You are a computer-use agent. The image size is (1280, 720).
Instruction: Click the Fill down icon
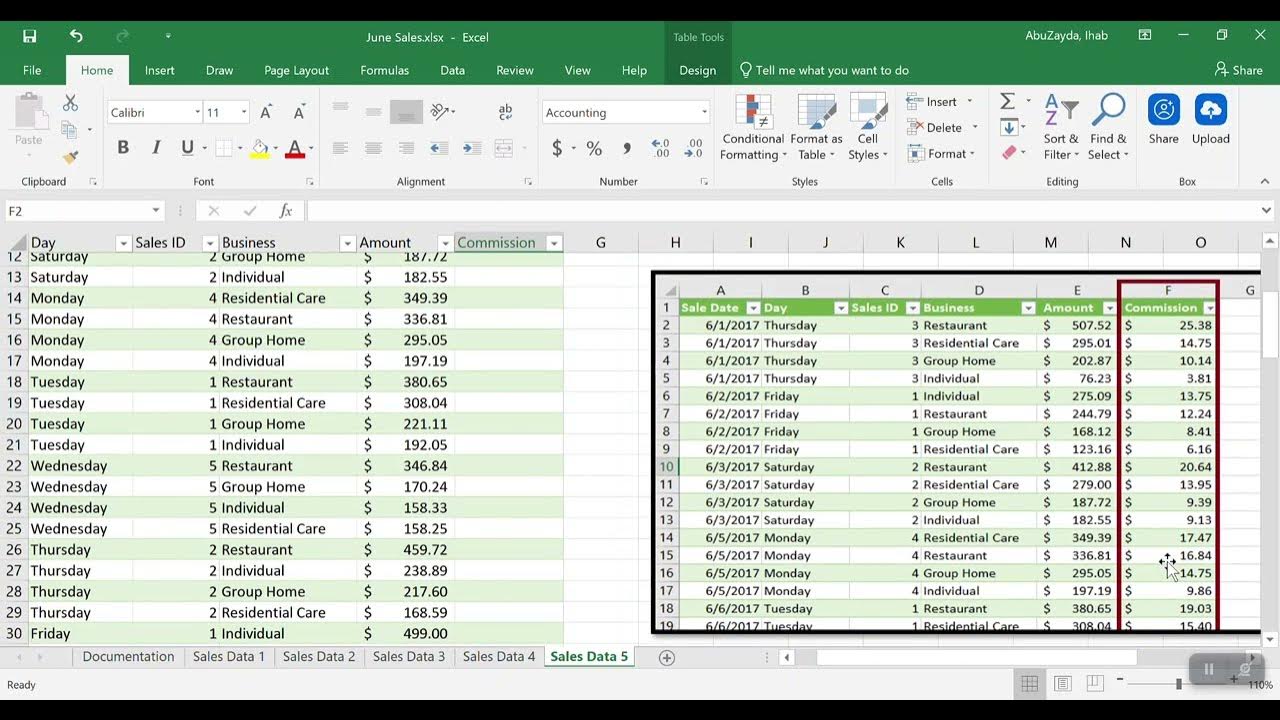click(1009, 127)
